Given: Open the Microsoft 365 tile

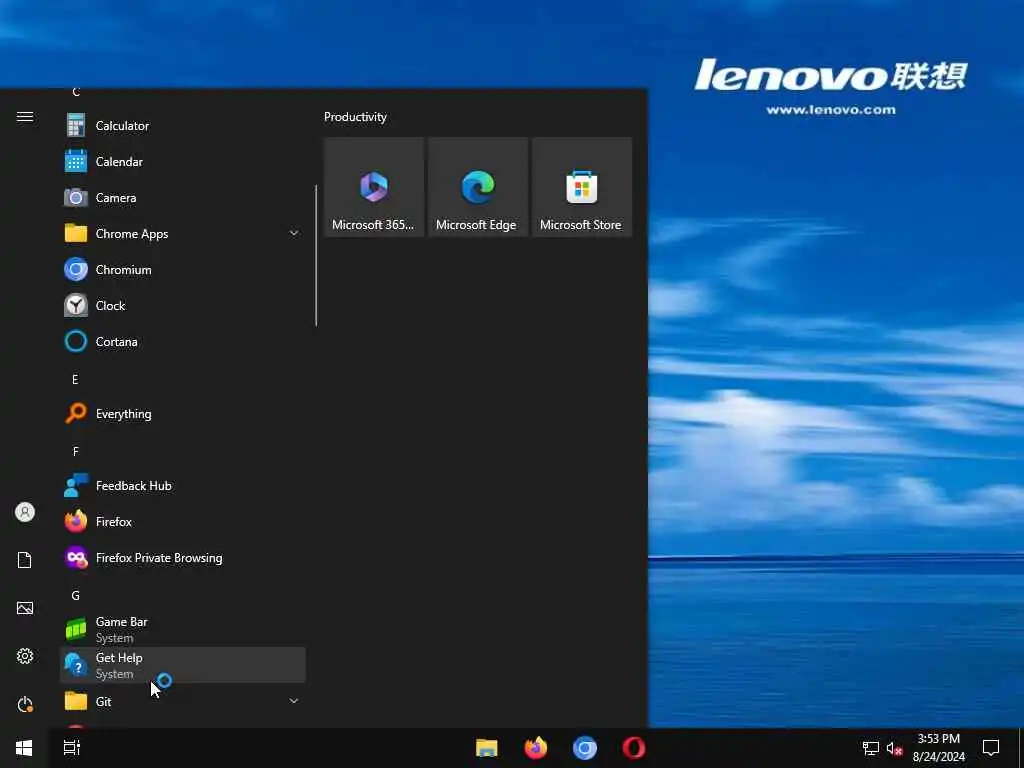Looking at the screenshot, I should point(374,187).
